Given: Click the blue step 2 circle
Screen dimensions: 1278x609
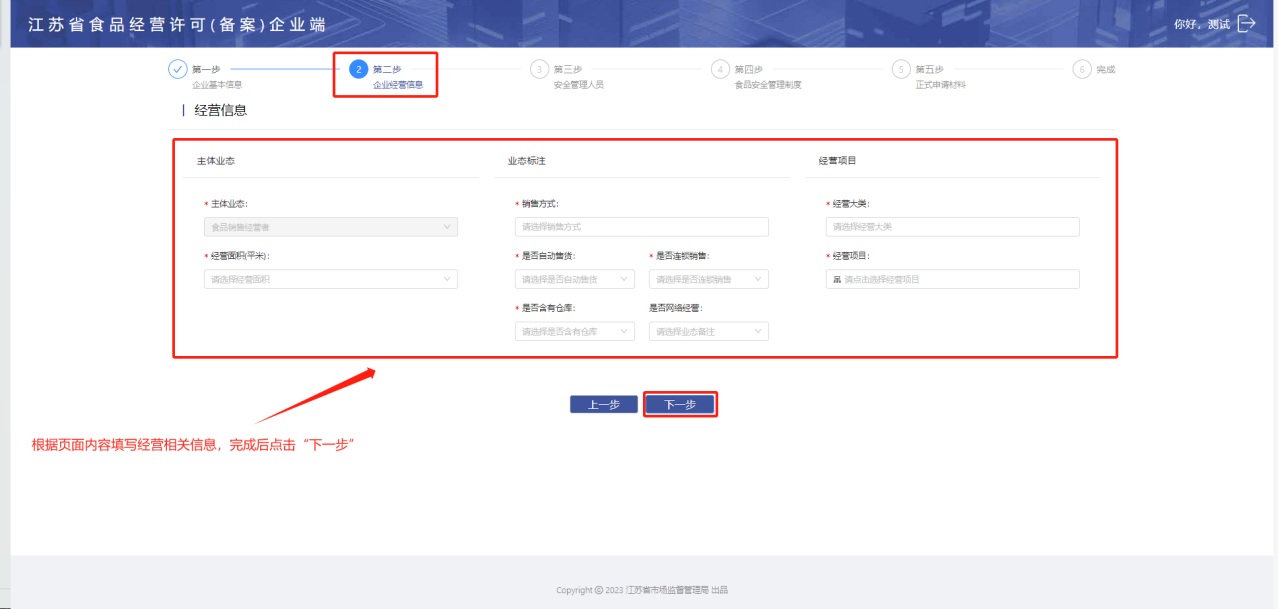Looking at the screenshot, I should [x=358, y=69].
